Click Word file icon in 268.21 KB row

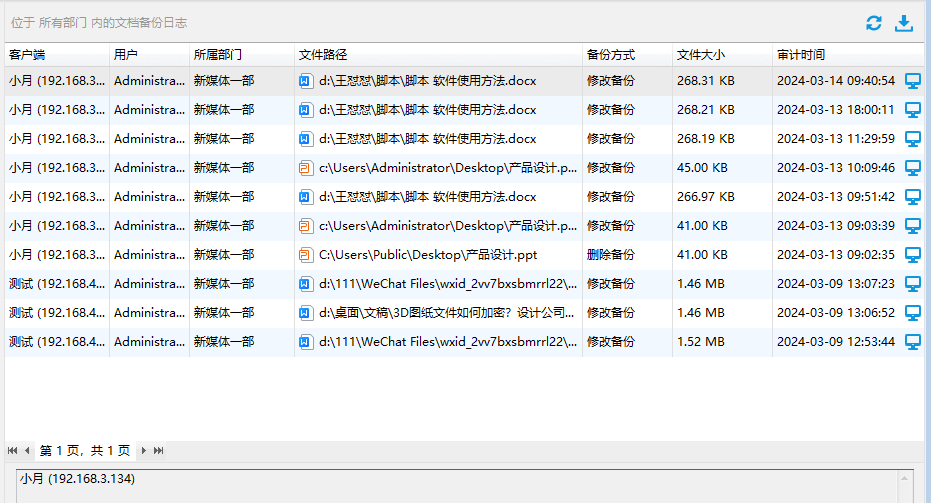pos(305,110)
